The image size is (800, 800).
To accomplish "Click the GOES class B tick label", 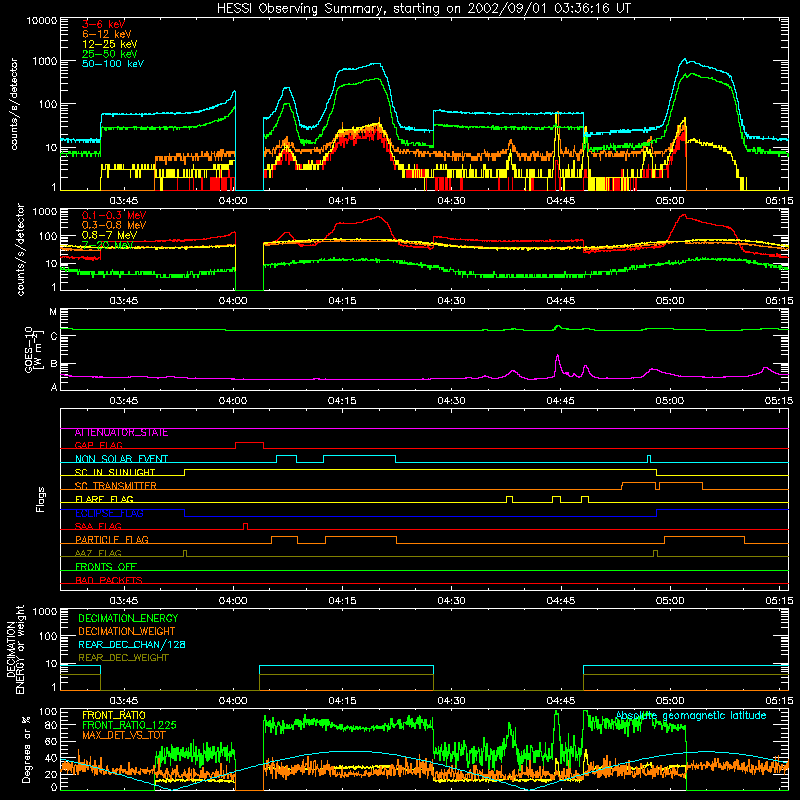I will pos(54,364).
